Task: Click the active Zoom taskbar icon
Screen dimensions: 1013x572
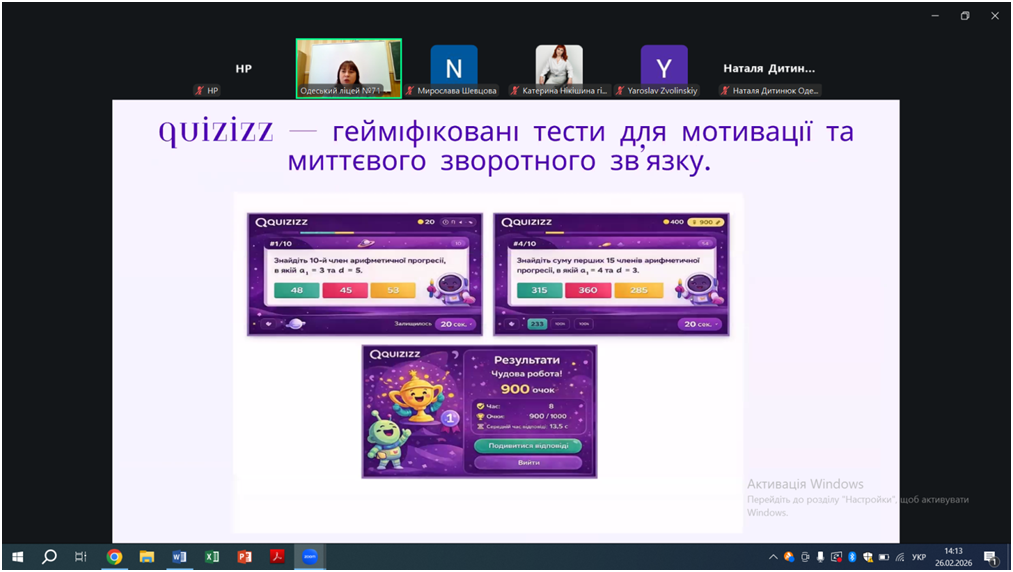Action: tap(310, 557)
